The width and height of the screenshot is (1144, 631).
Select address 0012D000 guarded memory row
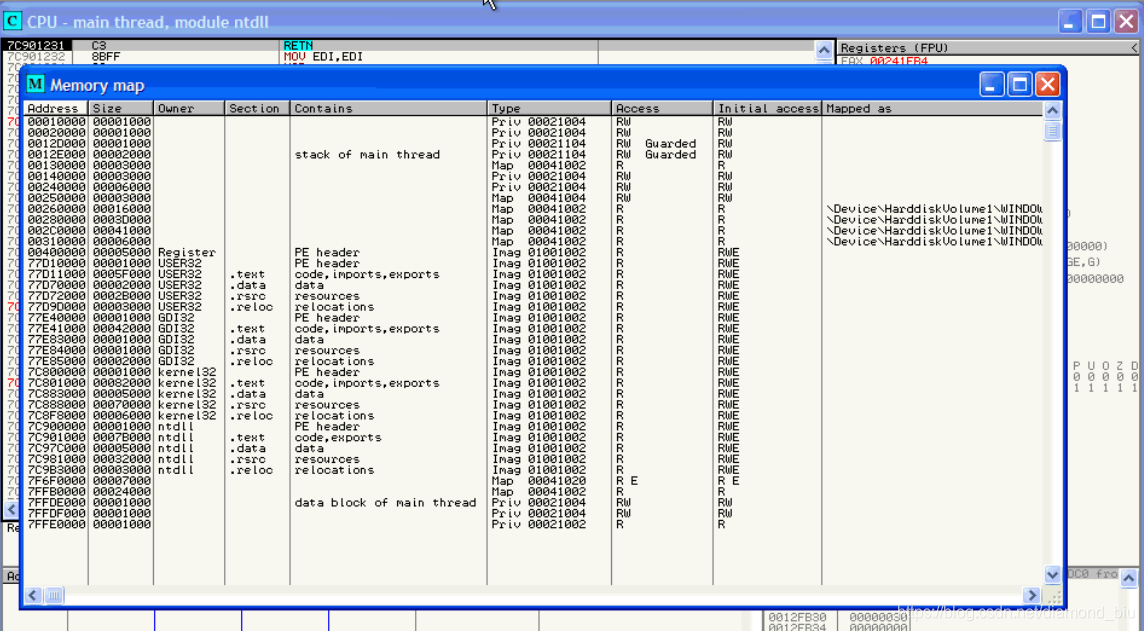(x=534, y=144)
